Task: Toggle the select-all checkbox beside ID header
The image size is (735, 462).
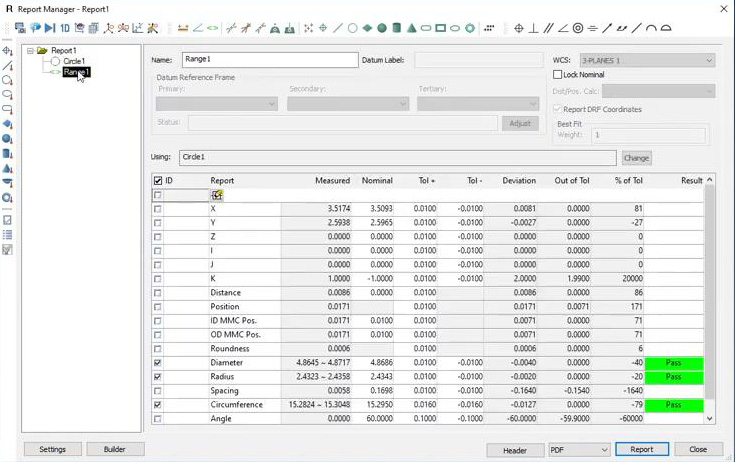Action: coord(158,180)
